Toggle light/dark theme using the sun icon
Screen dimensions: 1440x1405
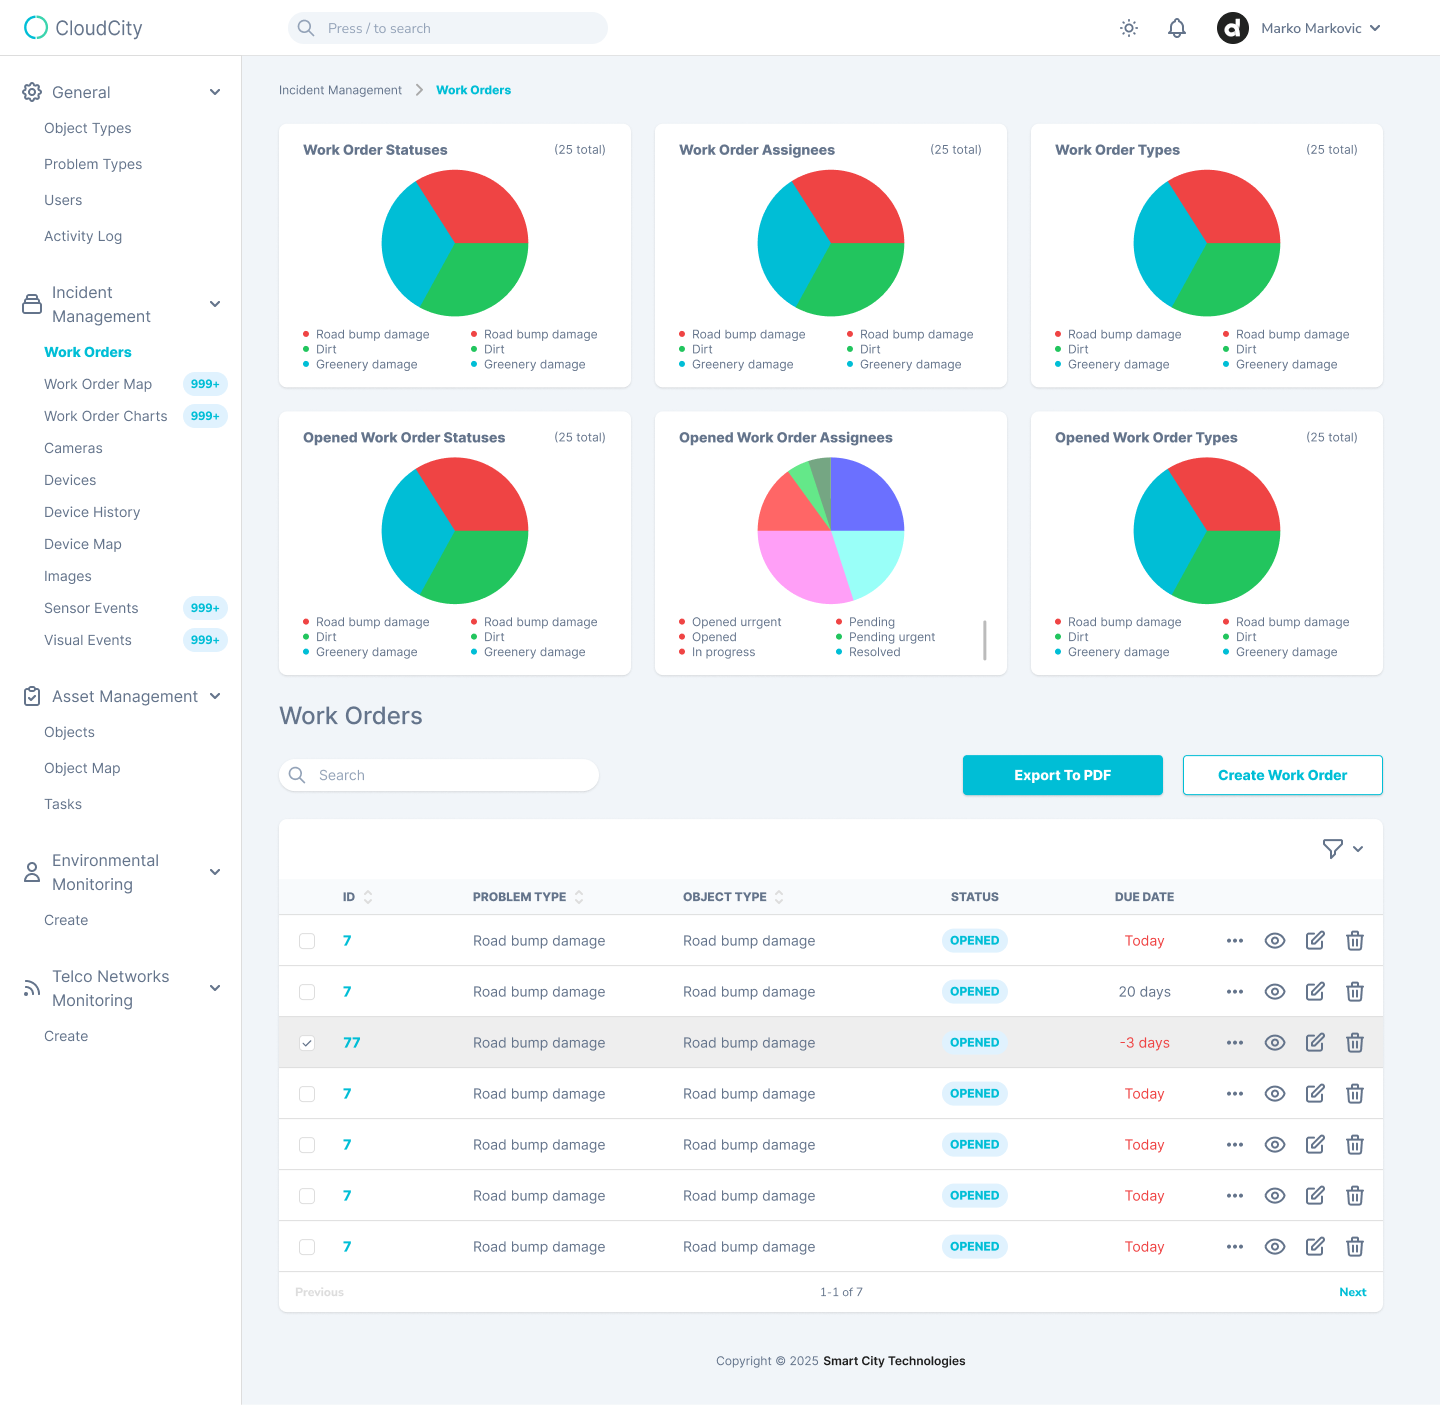(1128, 27)
